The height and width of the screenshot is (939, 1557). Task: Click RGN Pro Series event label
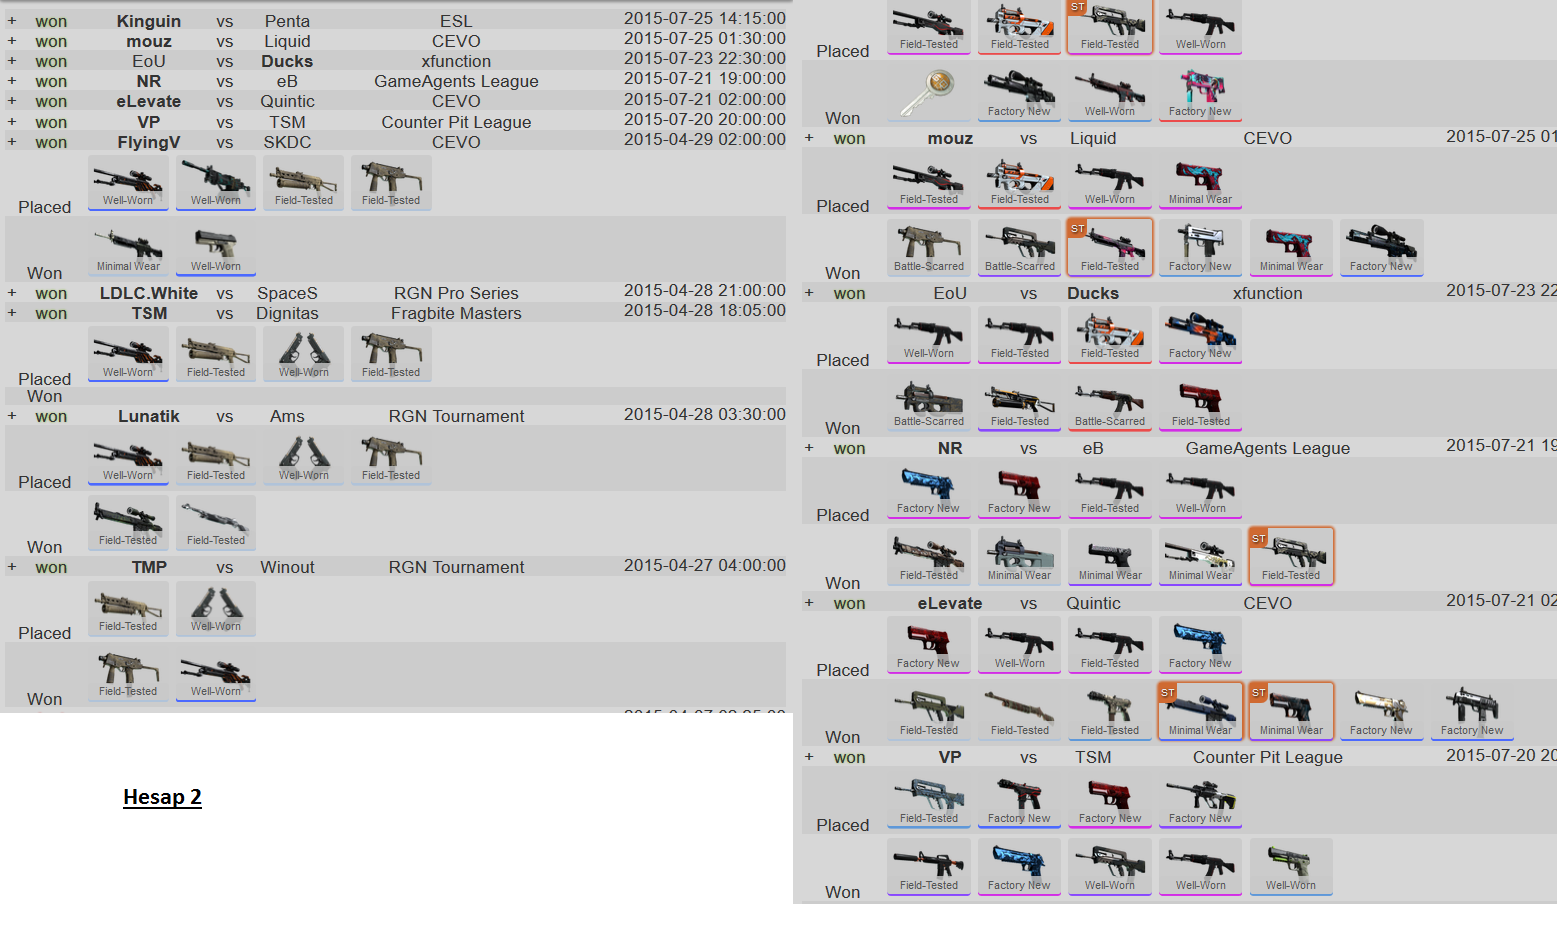[x=456, y=293]
